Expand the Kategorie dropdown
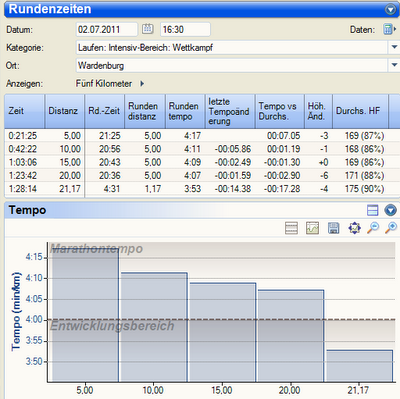Screen dimensions: 400x399 coord(394,47)
